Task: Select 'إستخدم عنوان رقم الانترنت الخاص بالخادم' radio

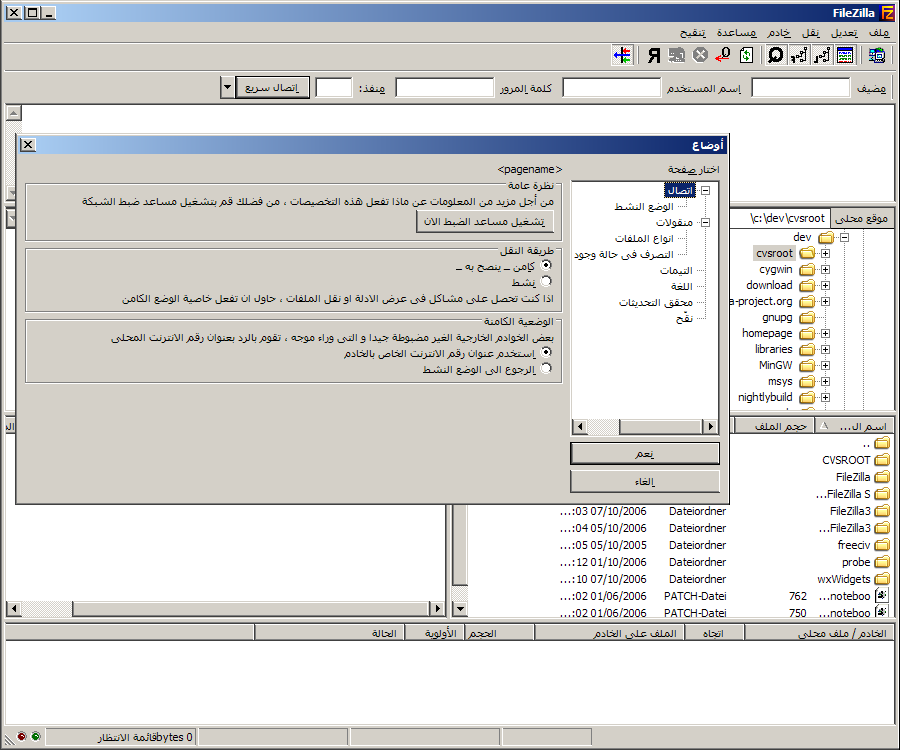Action: 546,352
